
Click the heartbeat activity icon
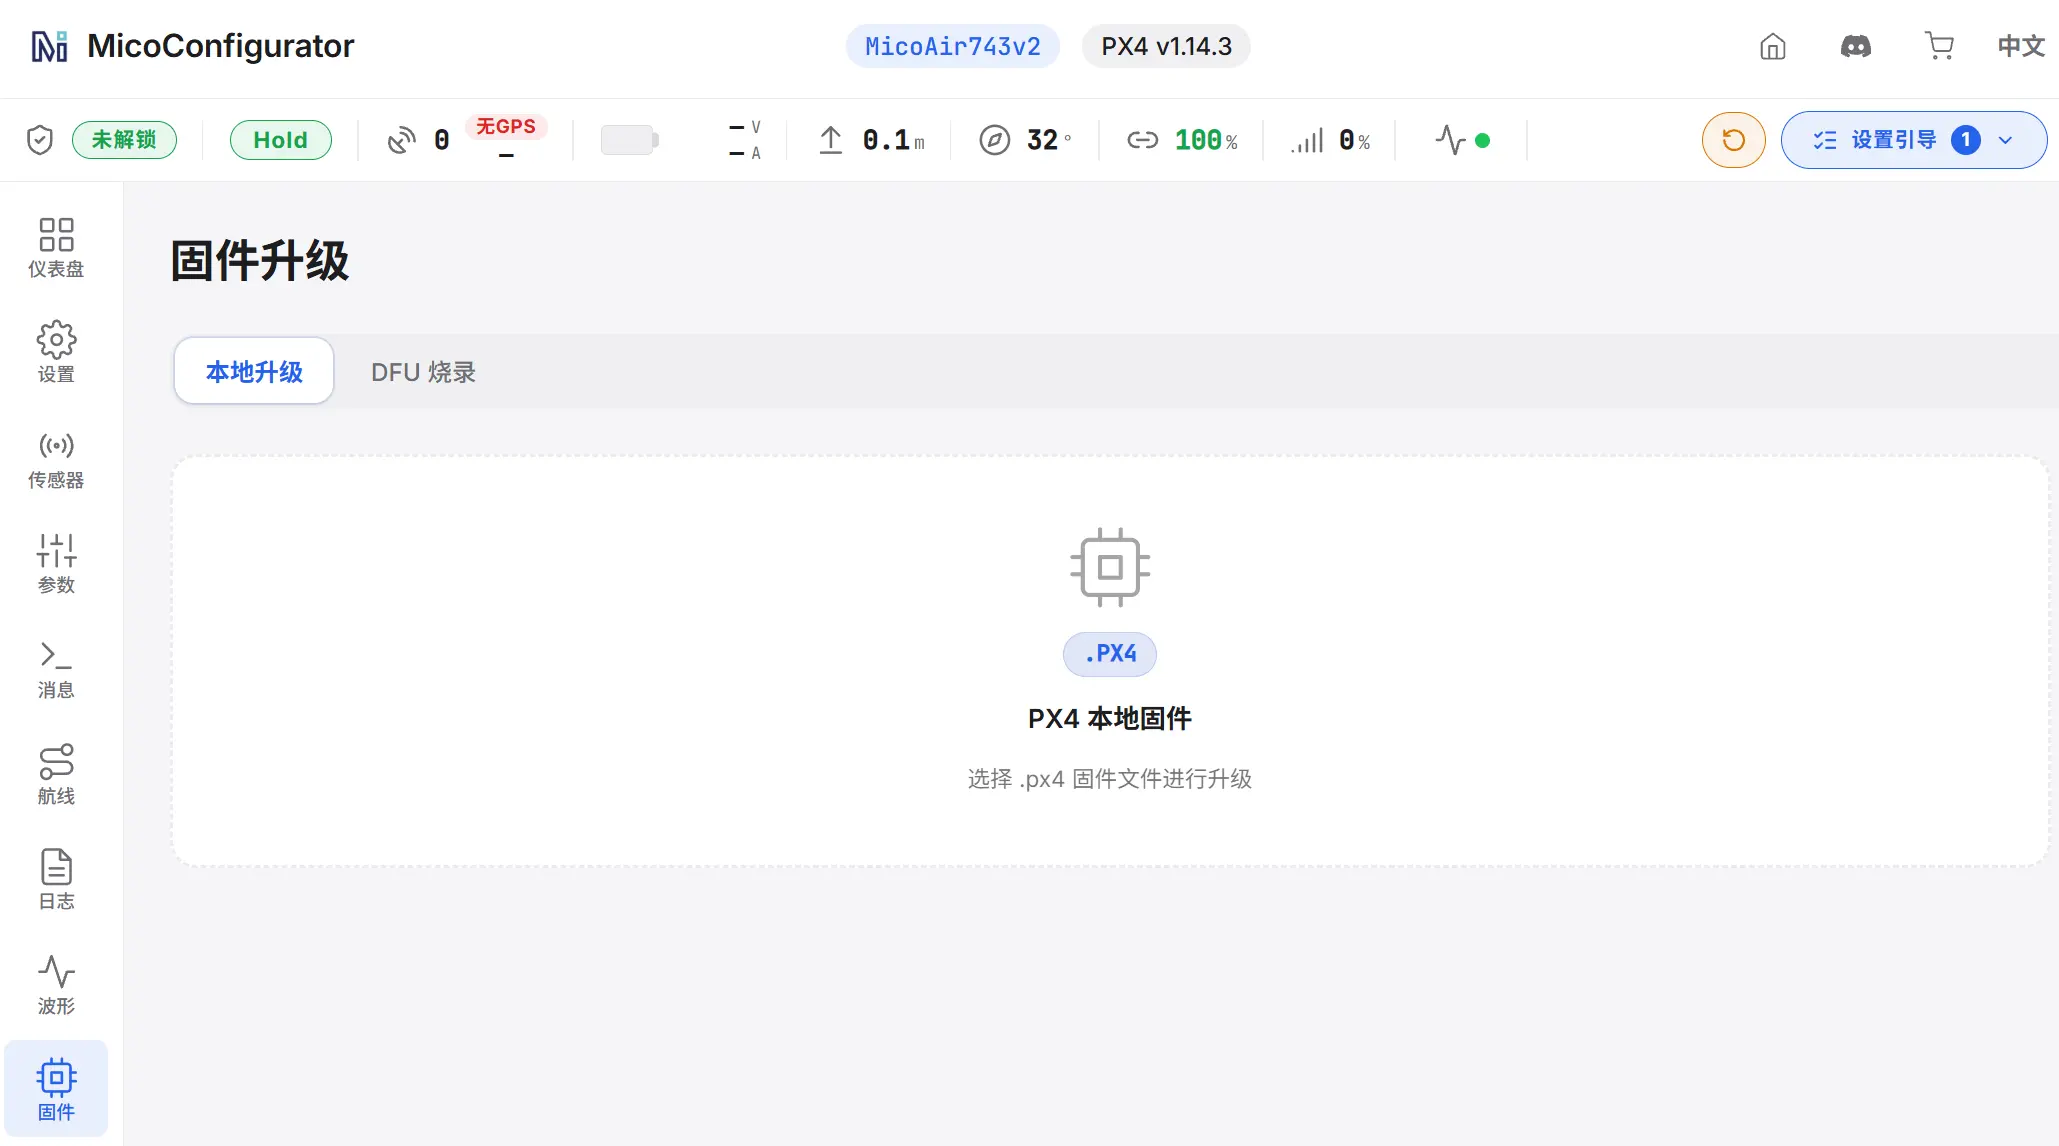(x=1450, y=140)
